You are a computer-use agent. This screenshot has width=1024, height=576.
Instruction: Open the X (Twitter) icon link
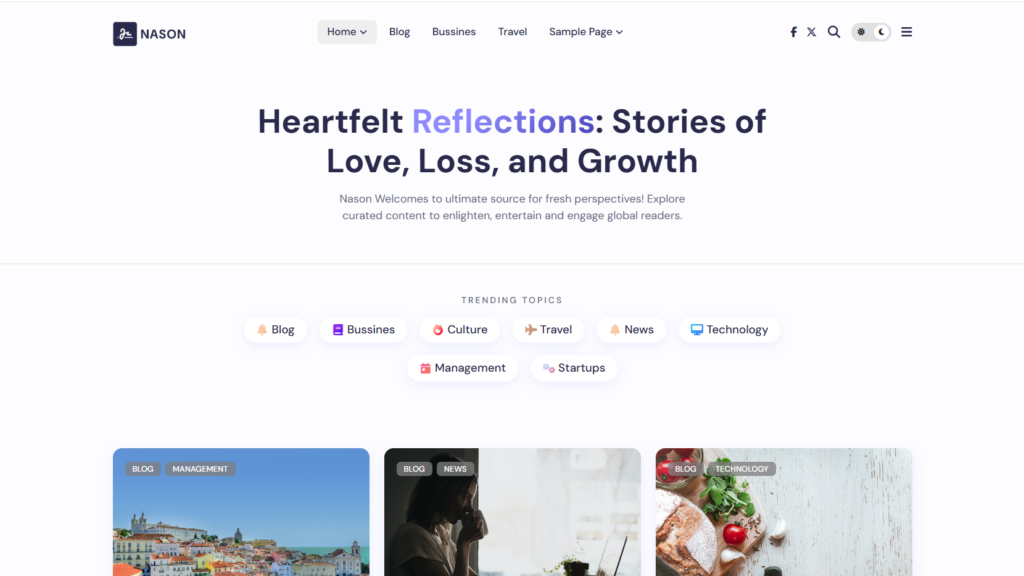[811, 32]
